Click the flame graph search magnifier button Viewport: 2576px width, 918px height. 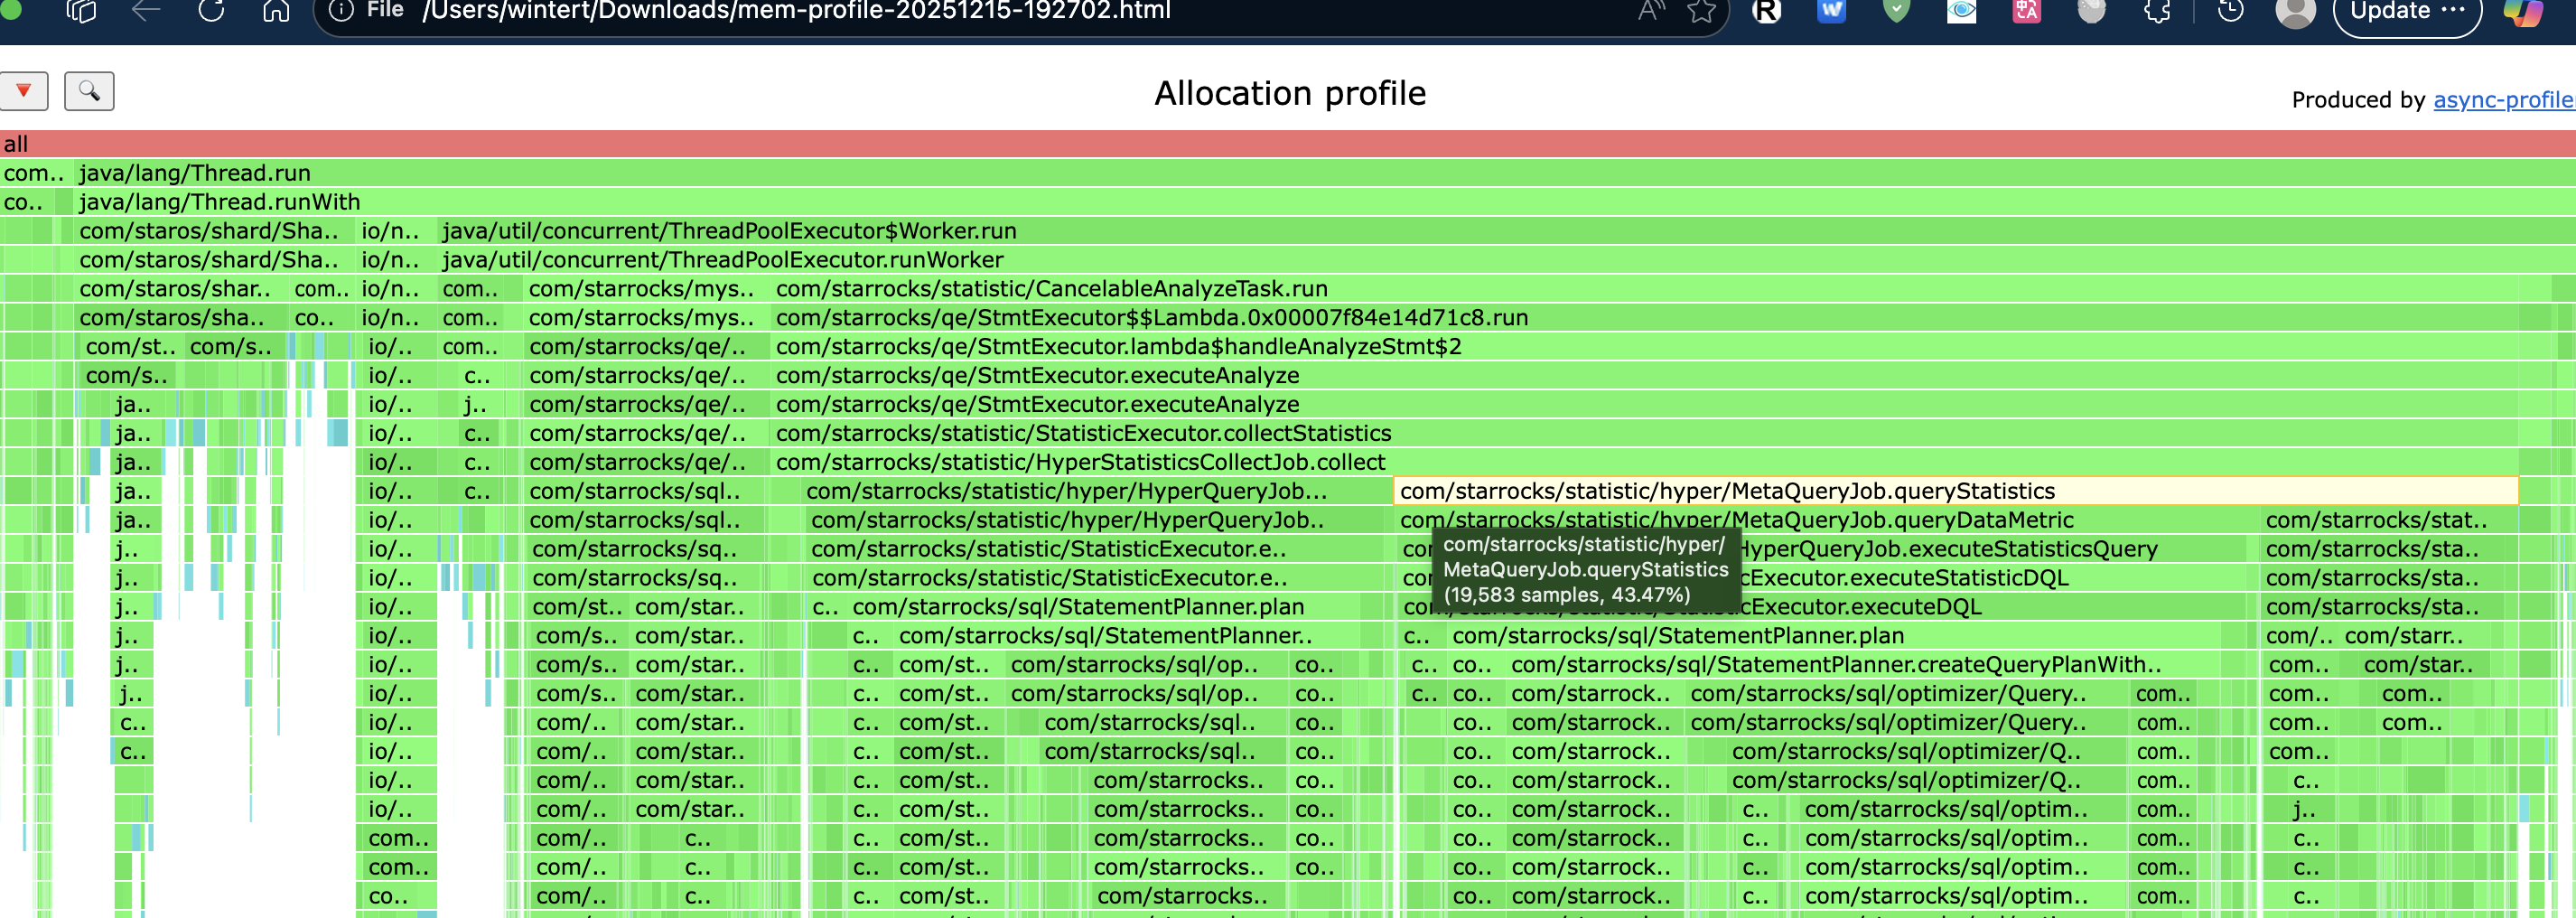click(89, 91)
